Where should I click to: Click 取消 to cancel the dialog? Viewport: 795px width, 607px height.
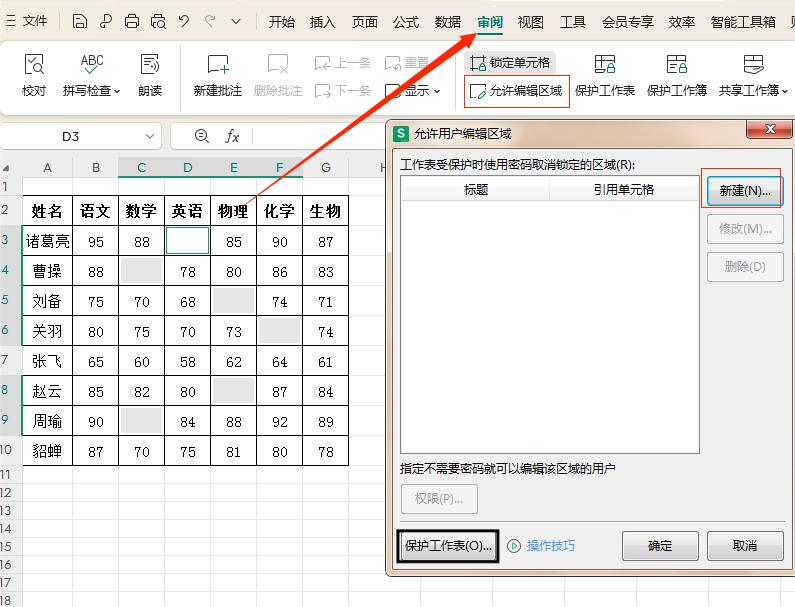pyautogui.click(x=745, y=546)
